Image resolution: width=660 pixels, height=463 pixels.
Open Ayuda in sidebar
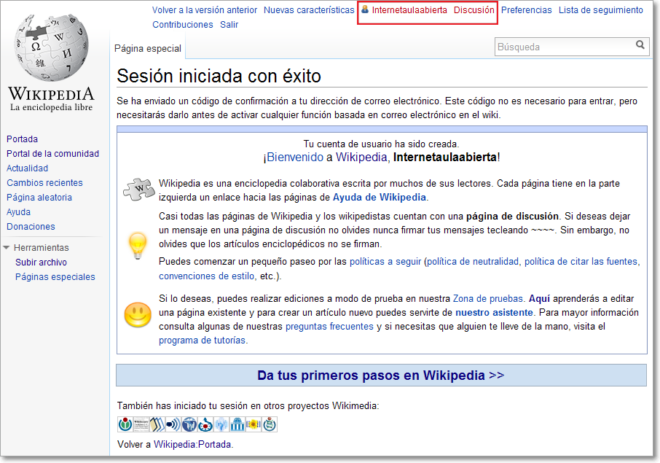coord(19,212)
